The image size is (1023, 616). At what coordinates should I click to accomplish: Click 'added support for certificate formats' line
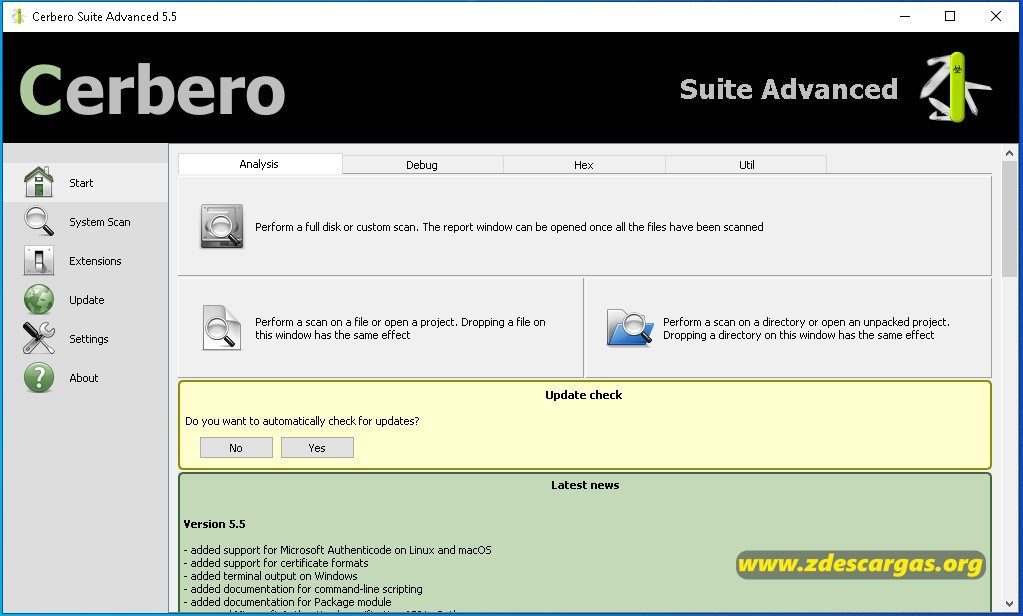click(x=276, y=563)
